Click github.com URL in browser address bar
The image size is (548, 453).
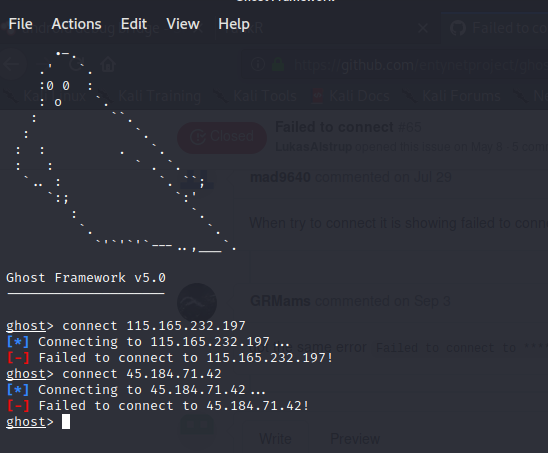[x=421, y=65]
